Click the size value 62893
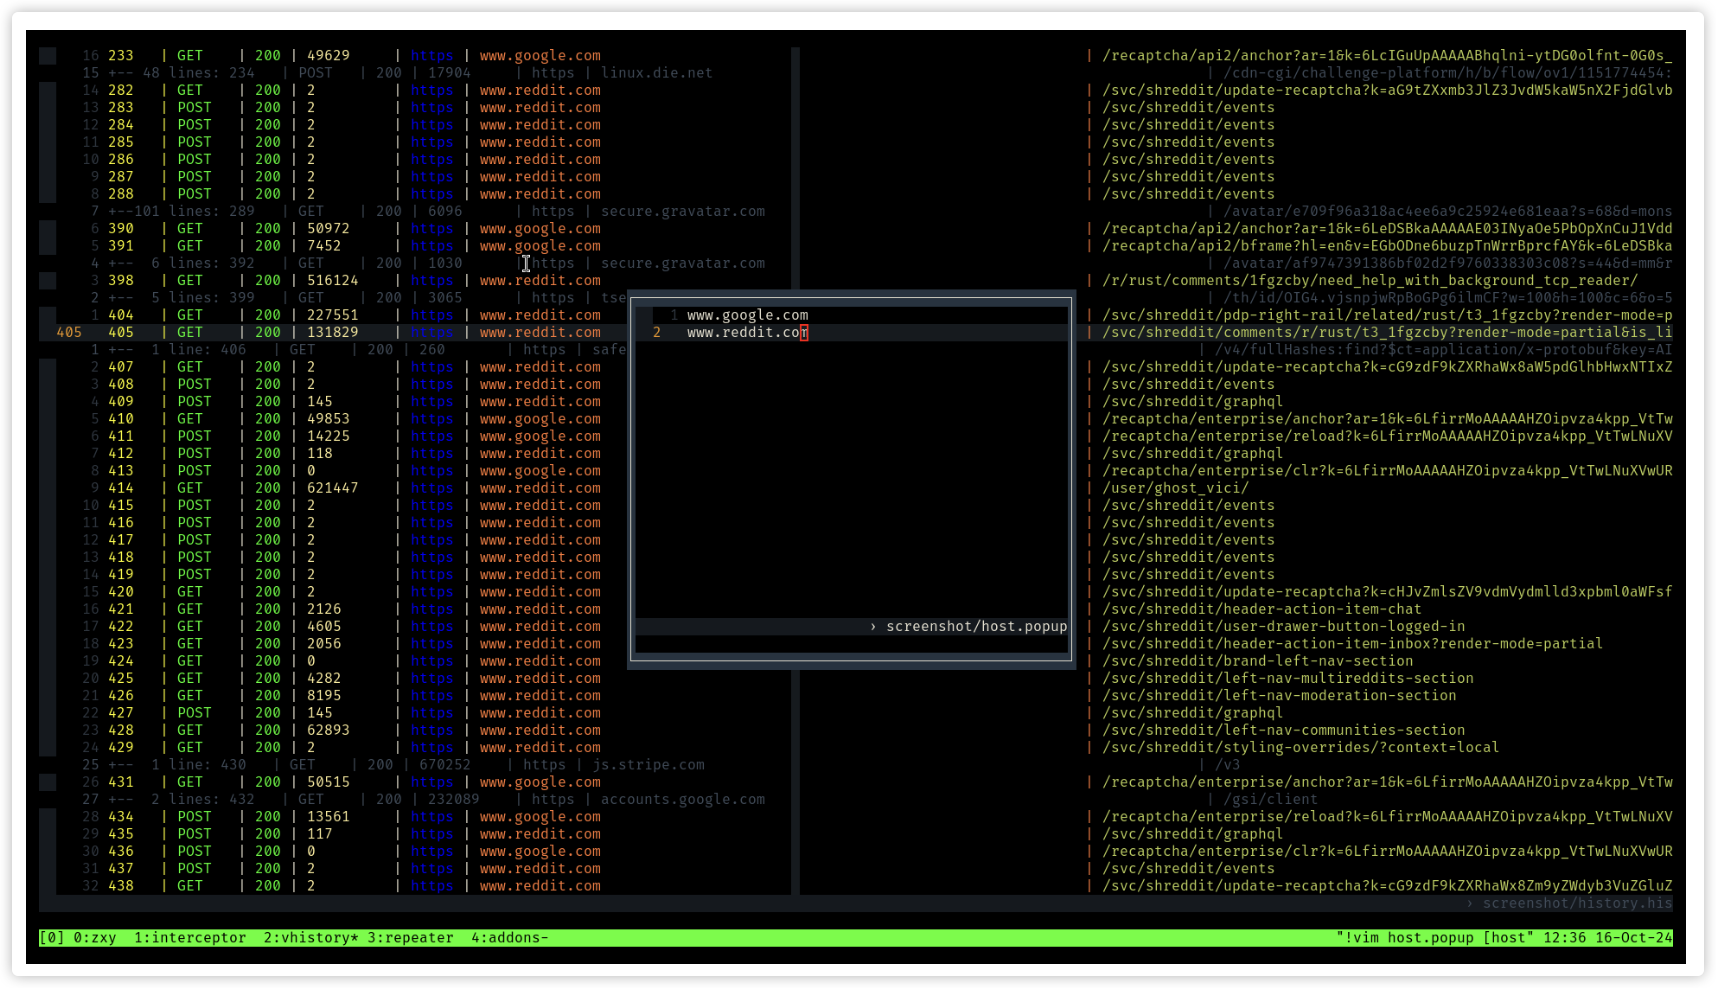Image resolution: width=1716 pixels, height=988 pixels. (x=328, y=730)
